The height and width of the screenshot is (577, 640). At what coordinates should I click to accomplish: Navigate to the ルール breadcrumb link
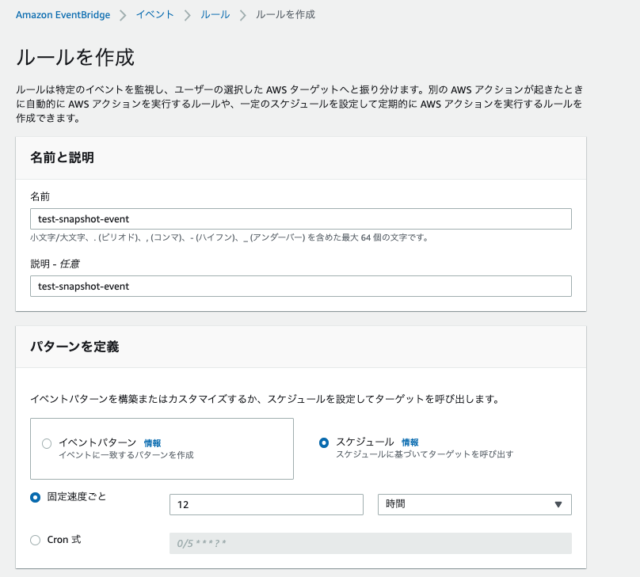[x=215, y=15]
